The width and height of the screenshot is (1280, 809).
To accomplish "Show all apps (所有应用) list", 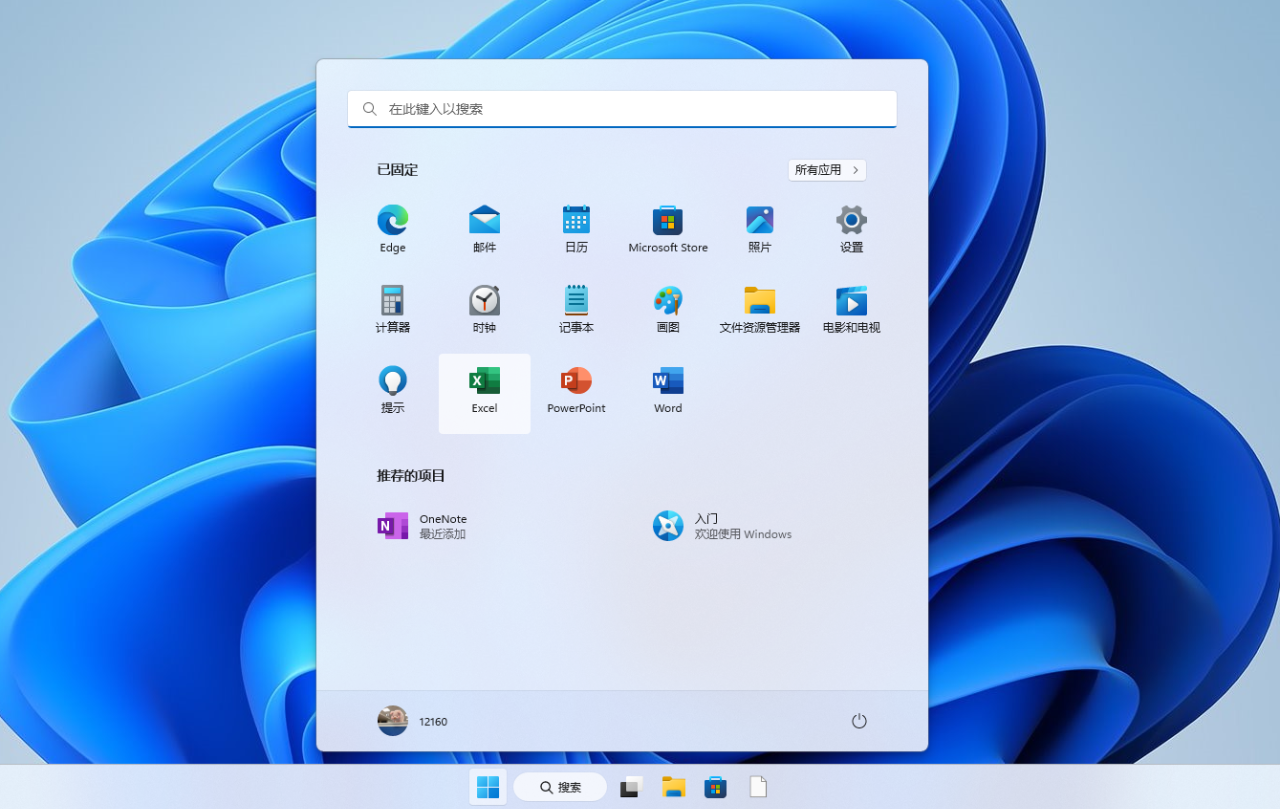I will 827,170.
